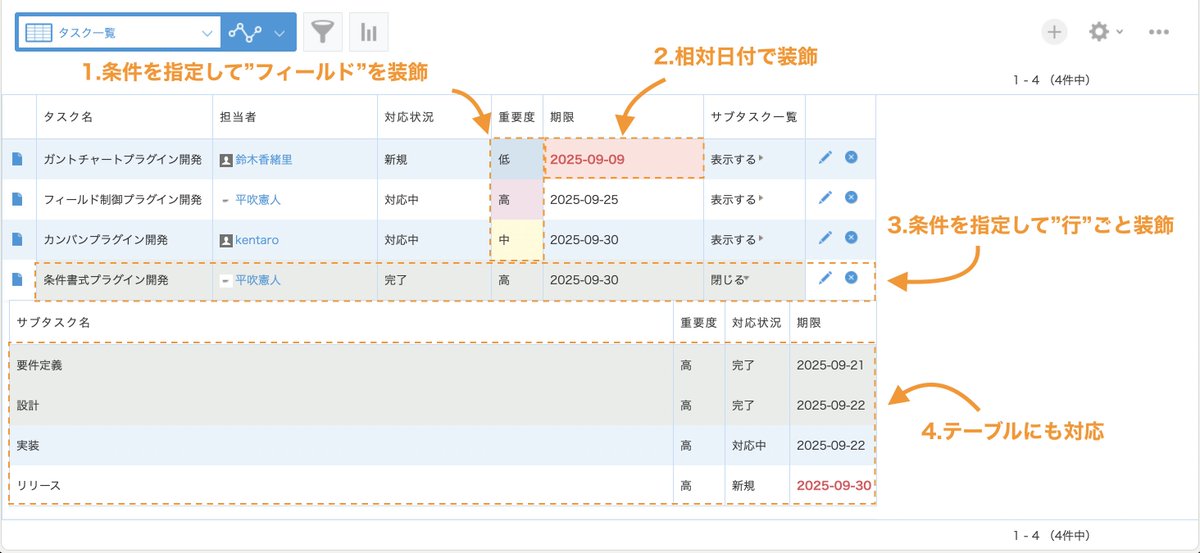
Task: Select subtask row リリース
Action: coord(443,485)
